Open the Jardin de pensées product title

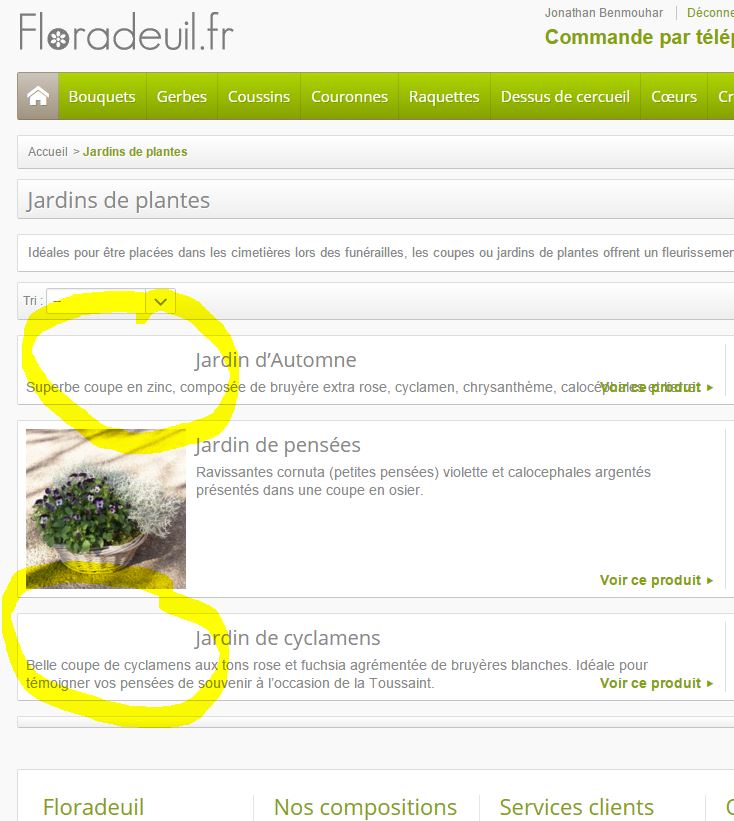click(277, 445)
